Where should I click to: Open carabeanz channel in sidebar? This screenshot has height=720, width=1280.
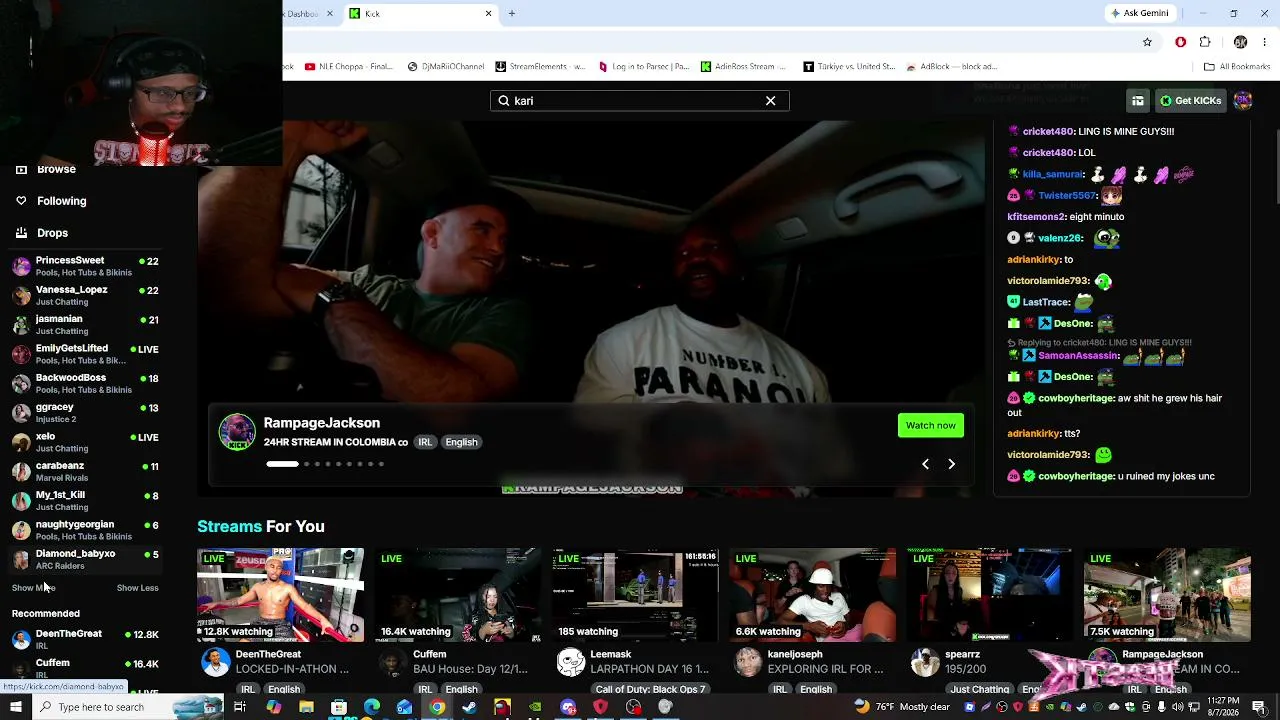(x=84, y=471)
